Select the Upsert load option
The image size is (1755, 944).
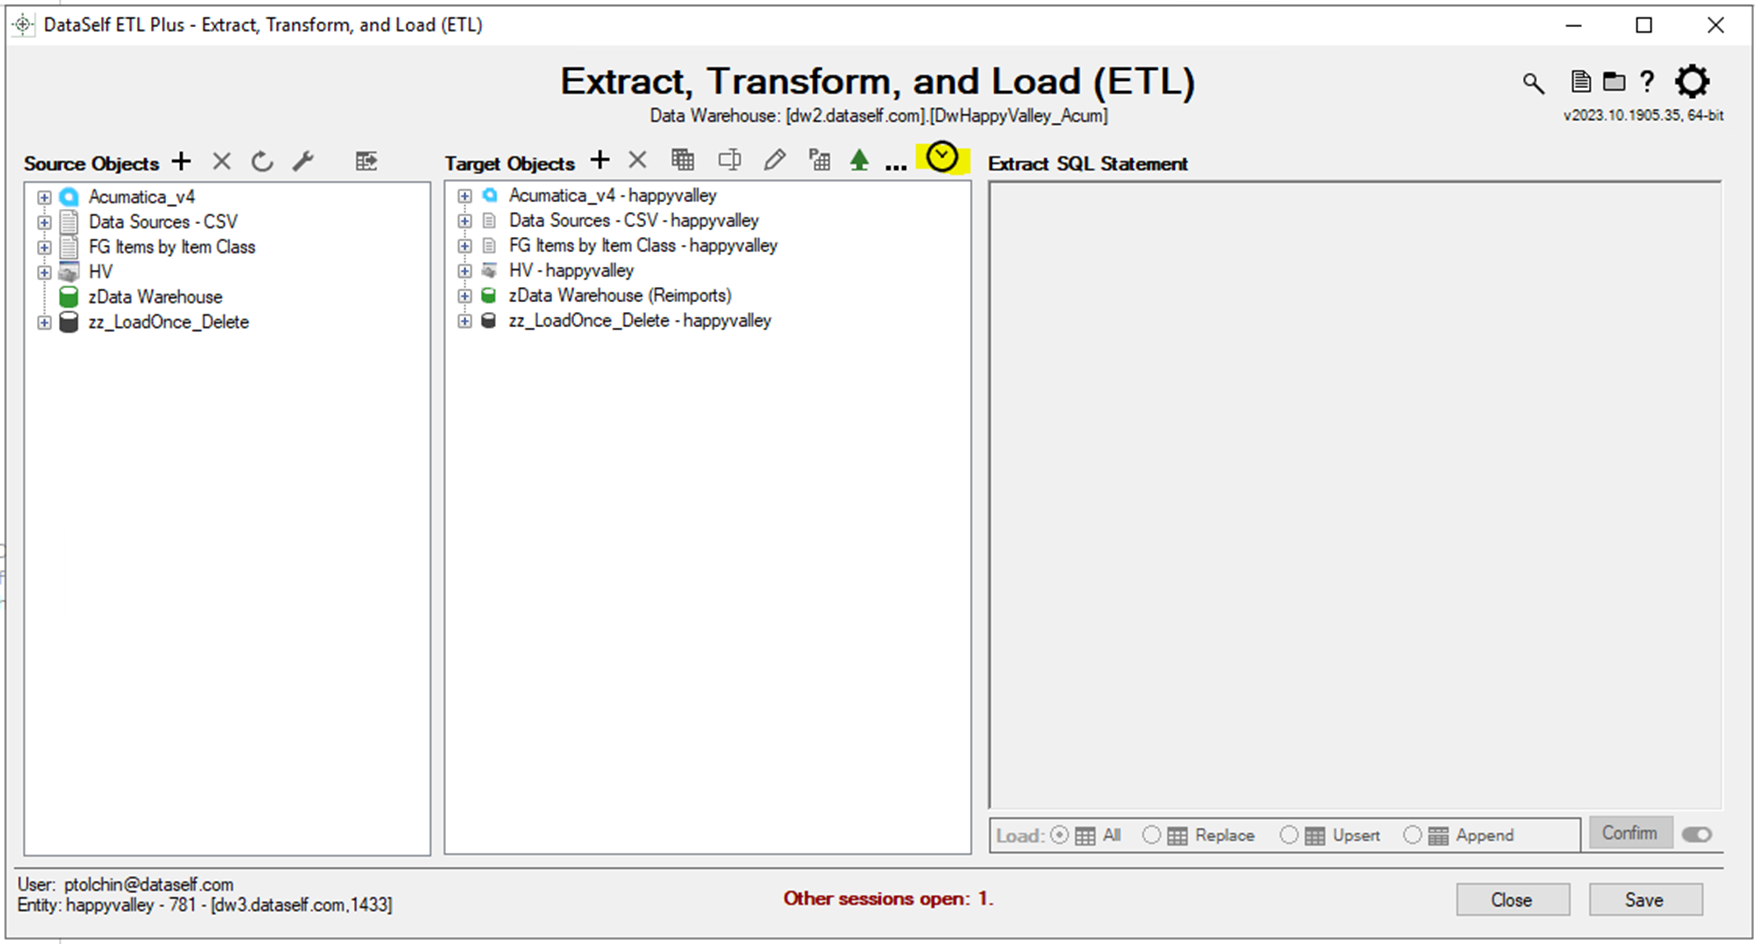pos(1289,835)
